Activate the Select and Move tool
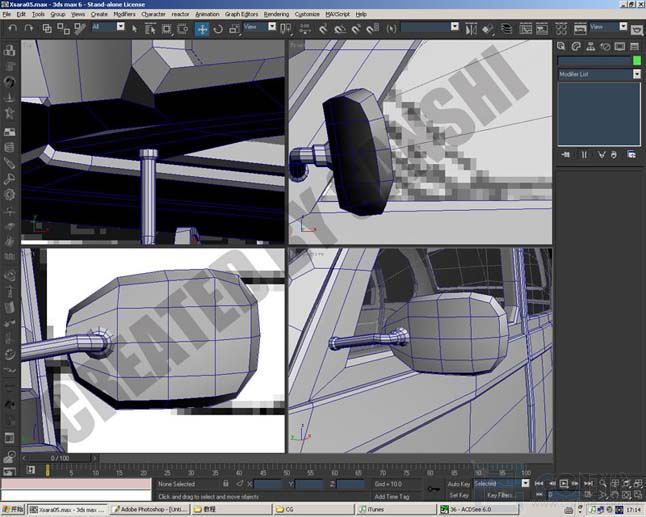The height and width of the screenshot is (517, 646). pyautogui.click(x=202, y=29)
